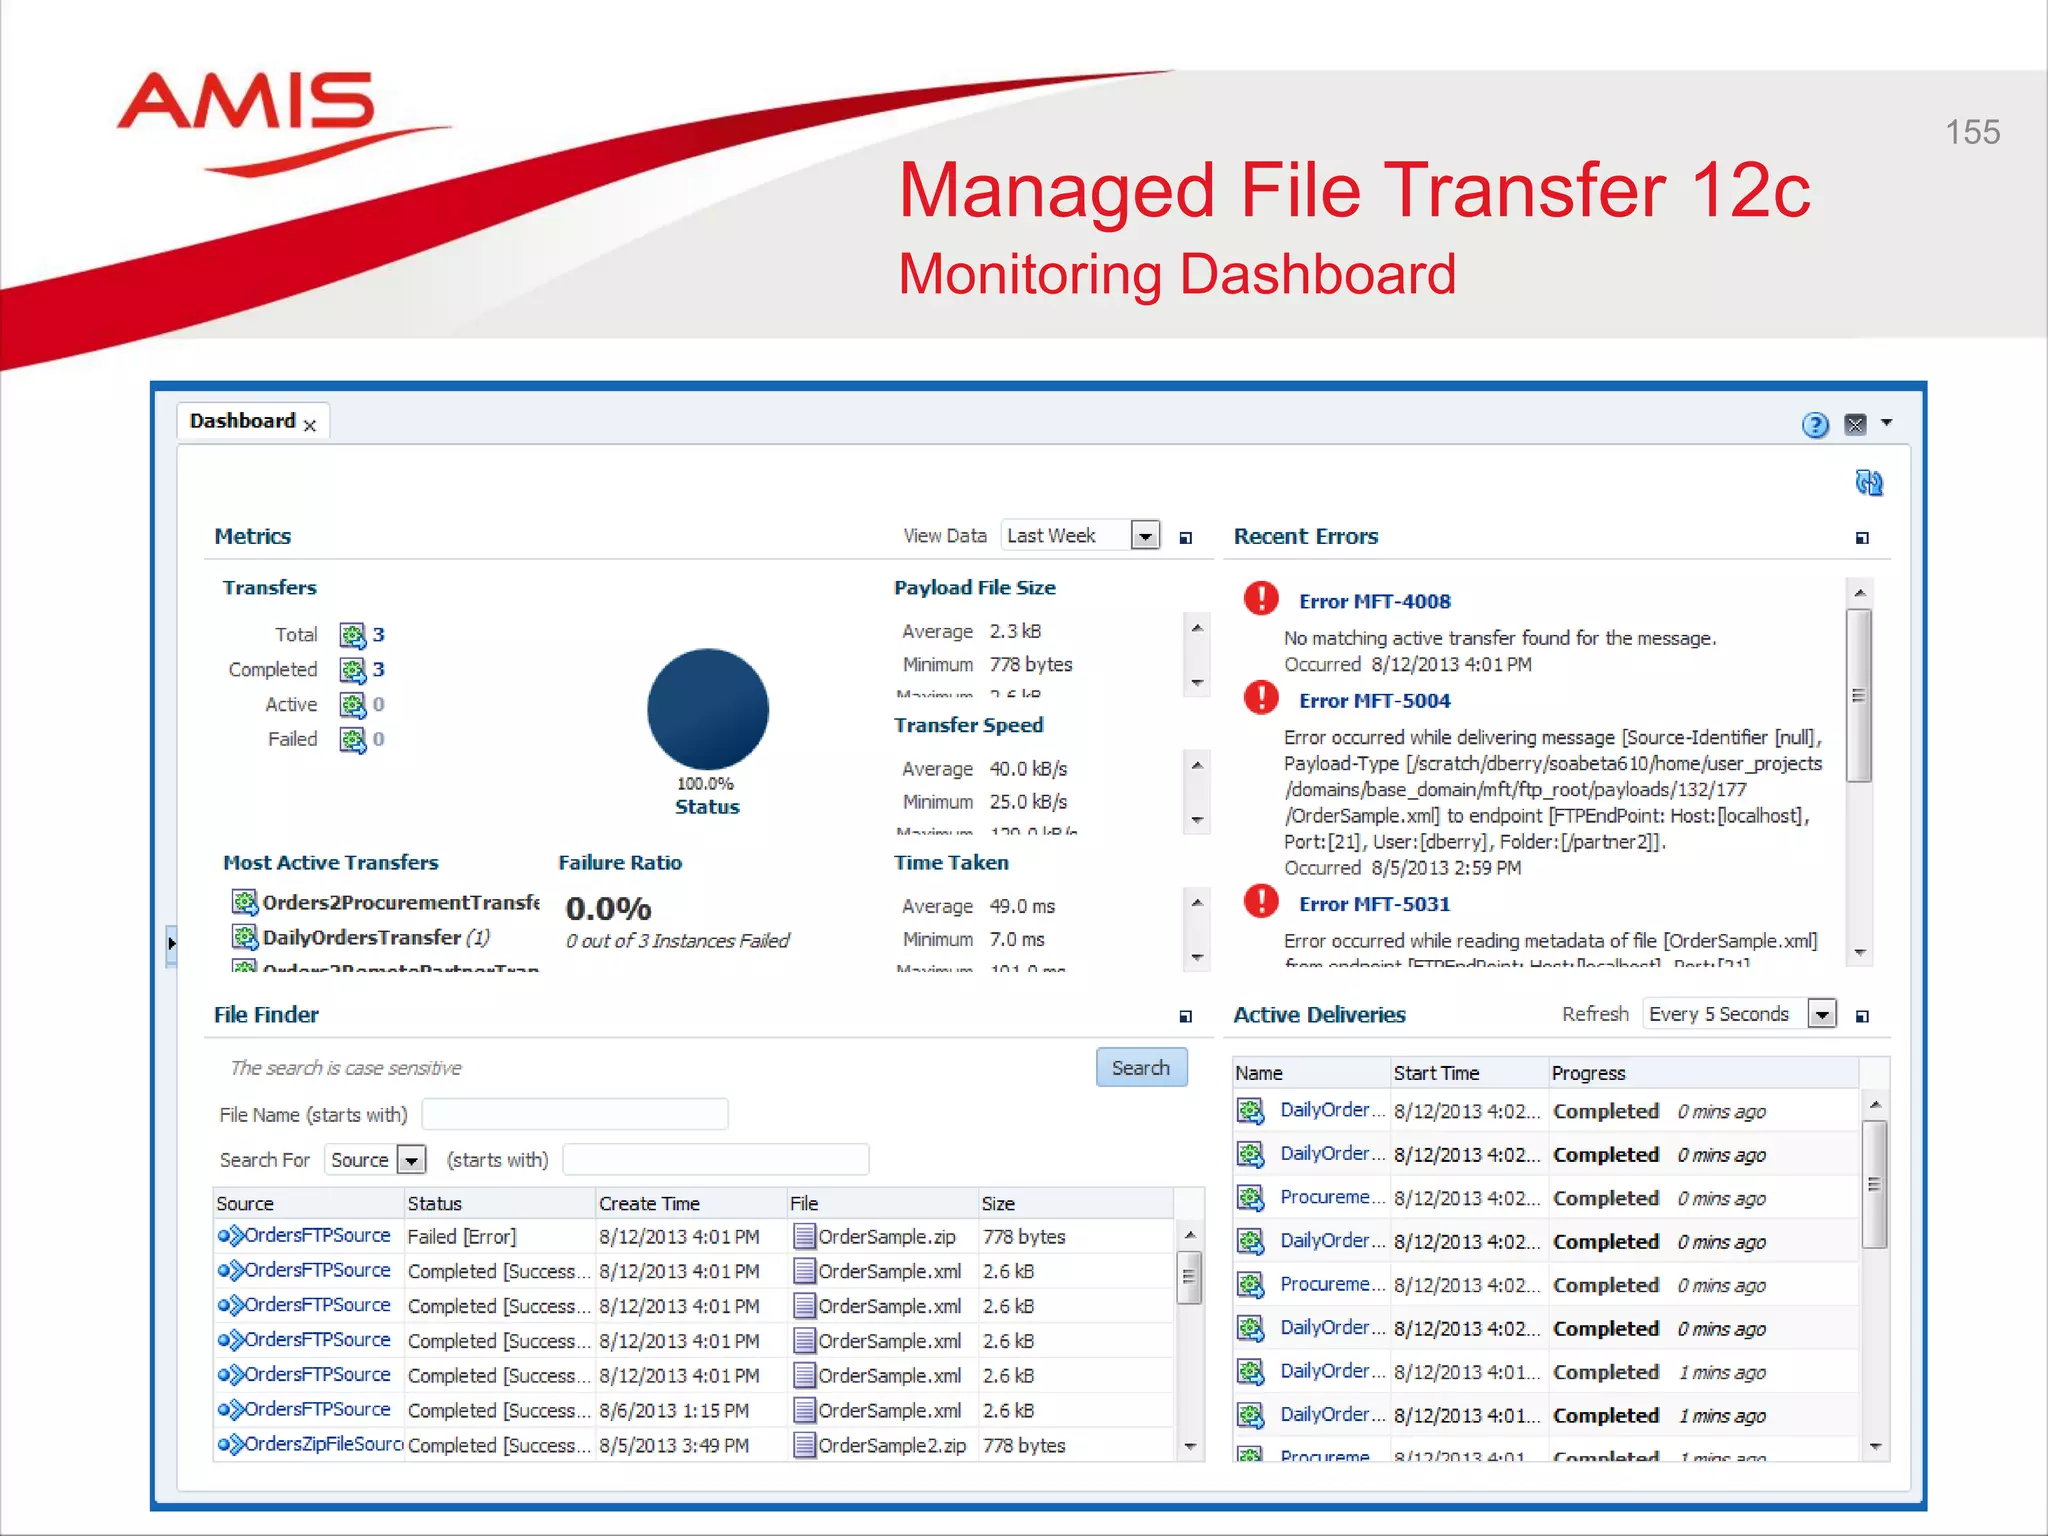
Task: Open the first DailyOrder delivery link
Action: click(x=1332, y=1110)
